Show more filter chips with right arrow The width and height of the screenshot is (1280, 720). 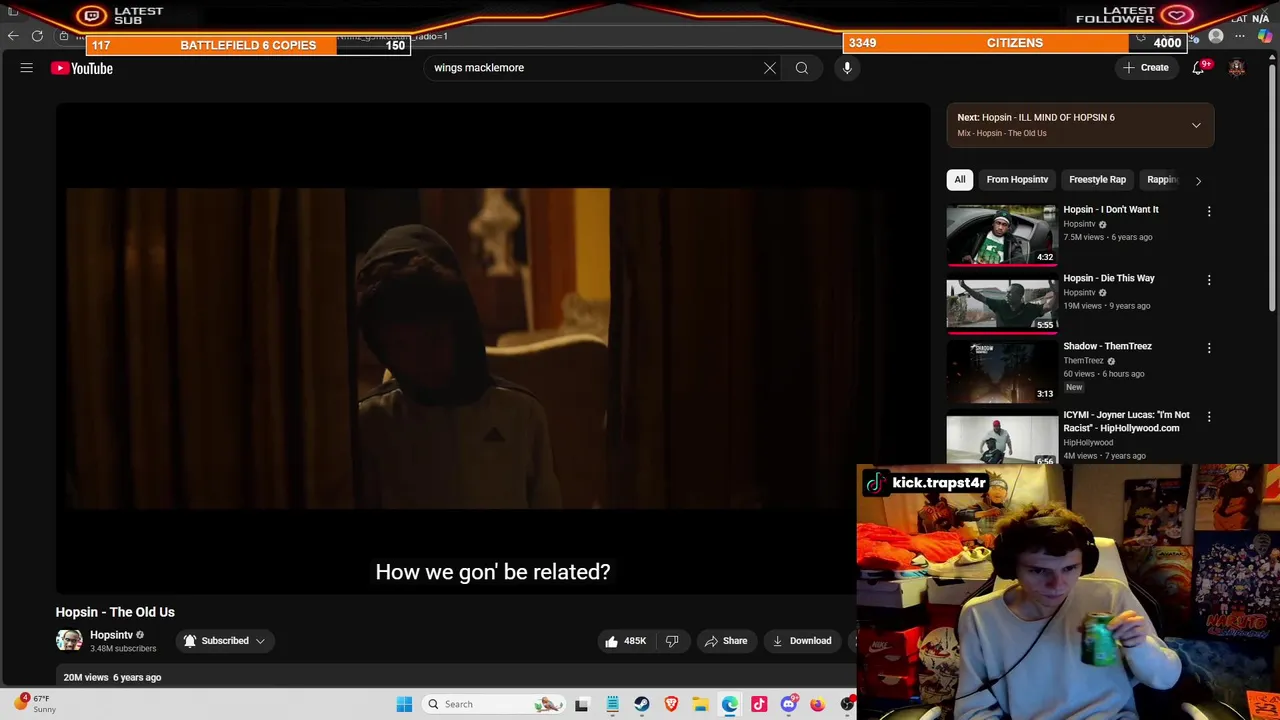[x=1198, y=180]
